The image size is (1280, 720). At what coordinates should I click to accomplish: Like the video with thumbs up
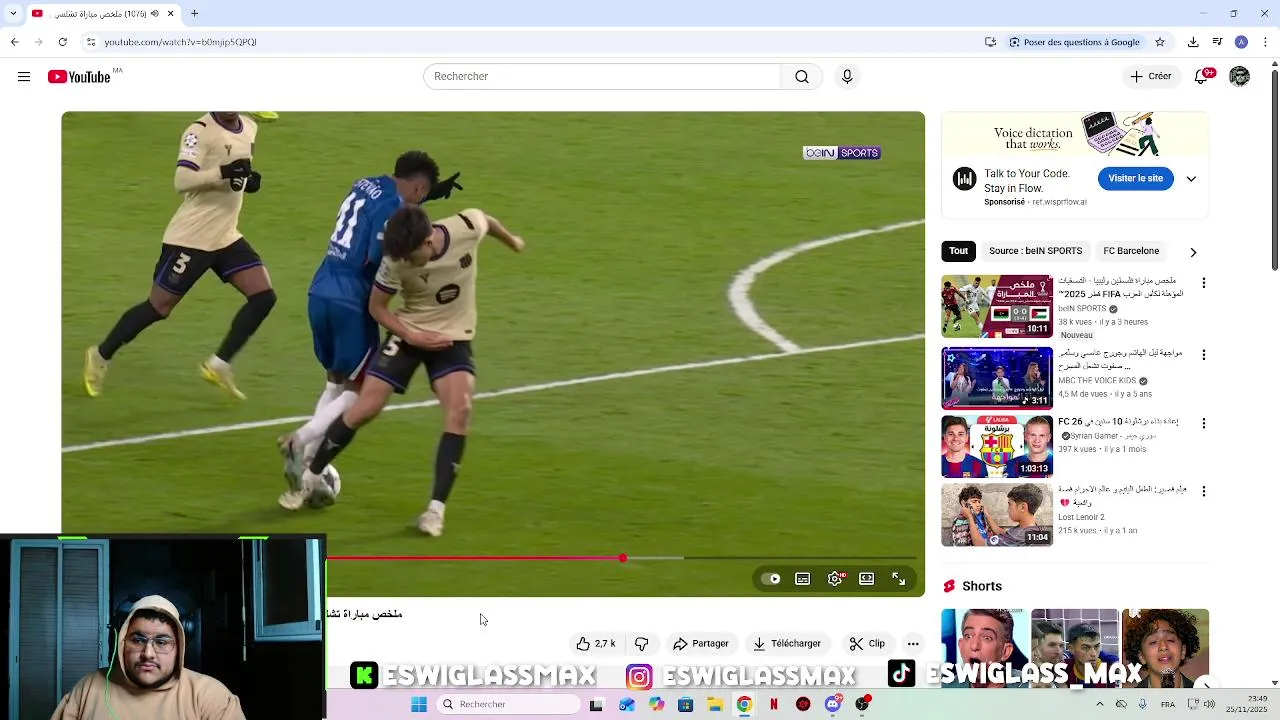click(x=595, y=644)
